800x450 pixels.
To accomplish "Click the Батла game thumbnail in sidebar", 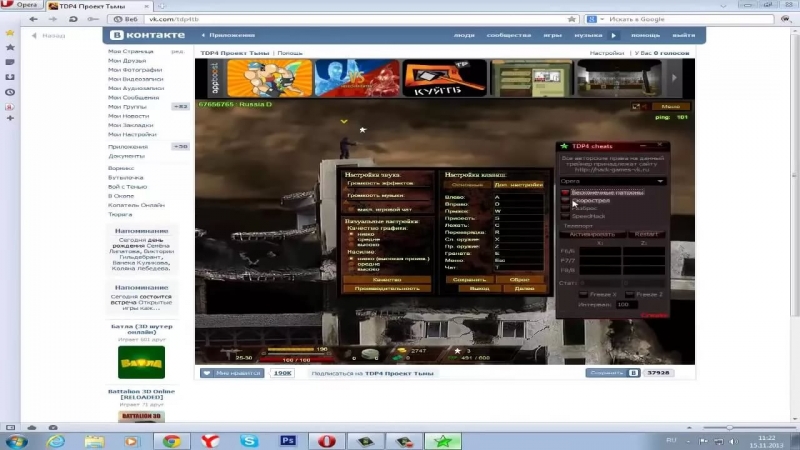I will tap(141, 362).
